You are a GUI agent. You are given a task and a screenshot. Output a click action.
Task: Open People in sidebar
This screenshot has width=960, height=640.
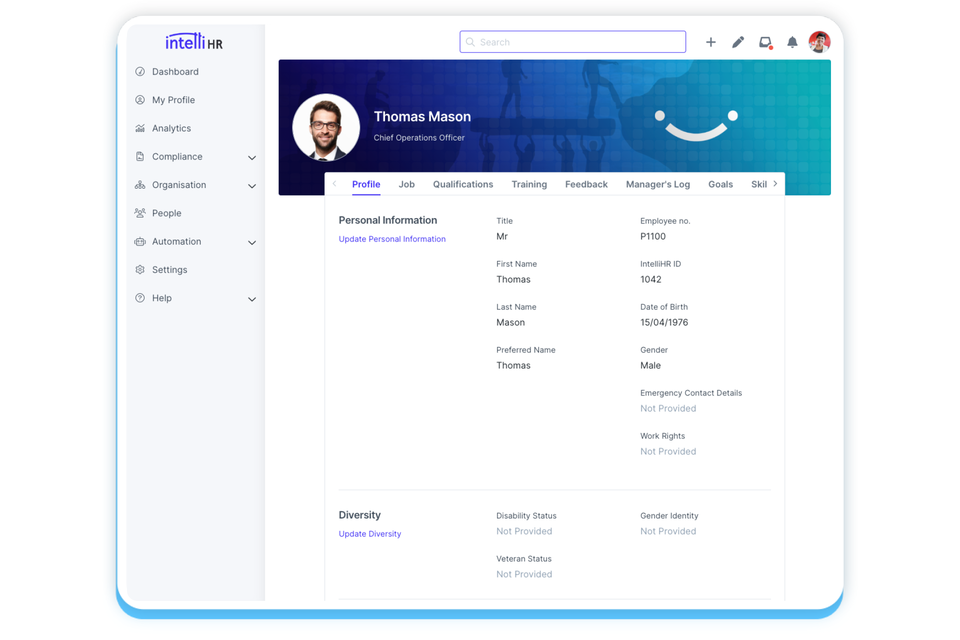click(167, 213)
